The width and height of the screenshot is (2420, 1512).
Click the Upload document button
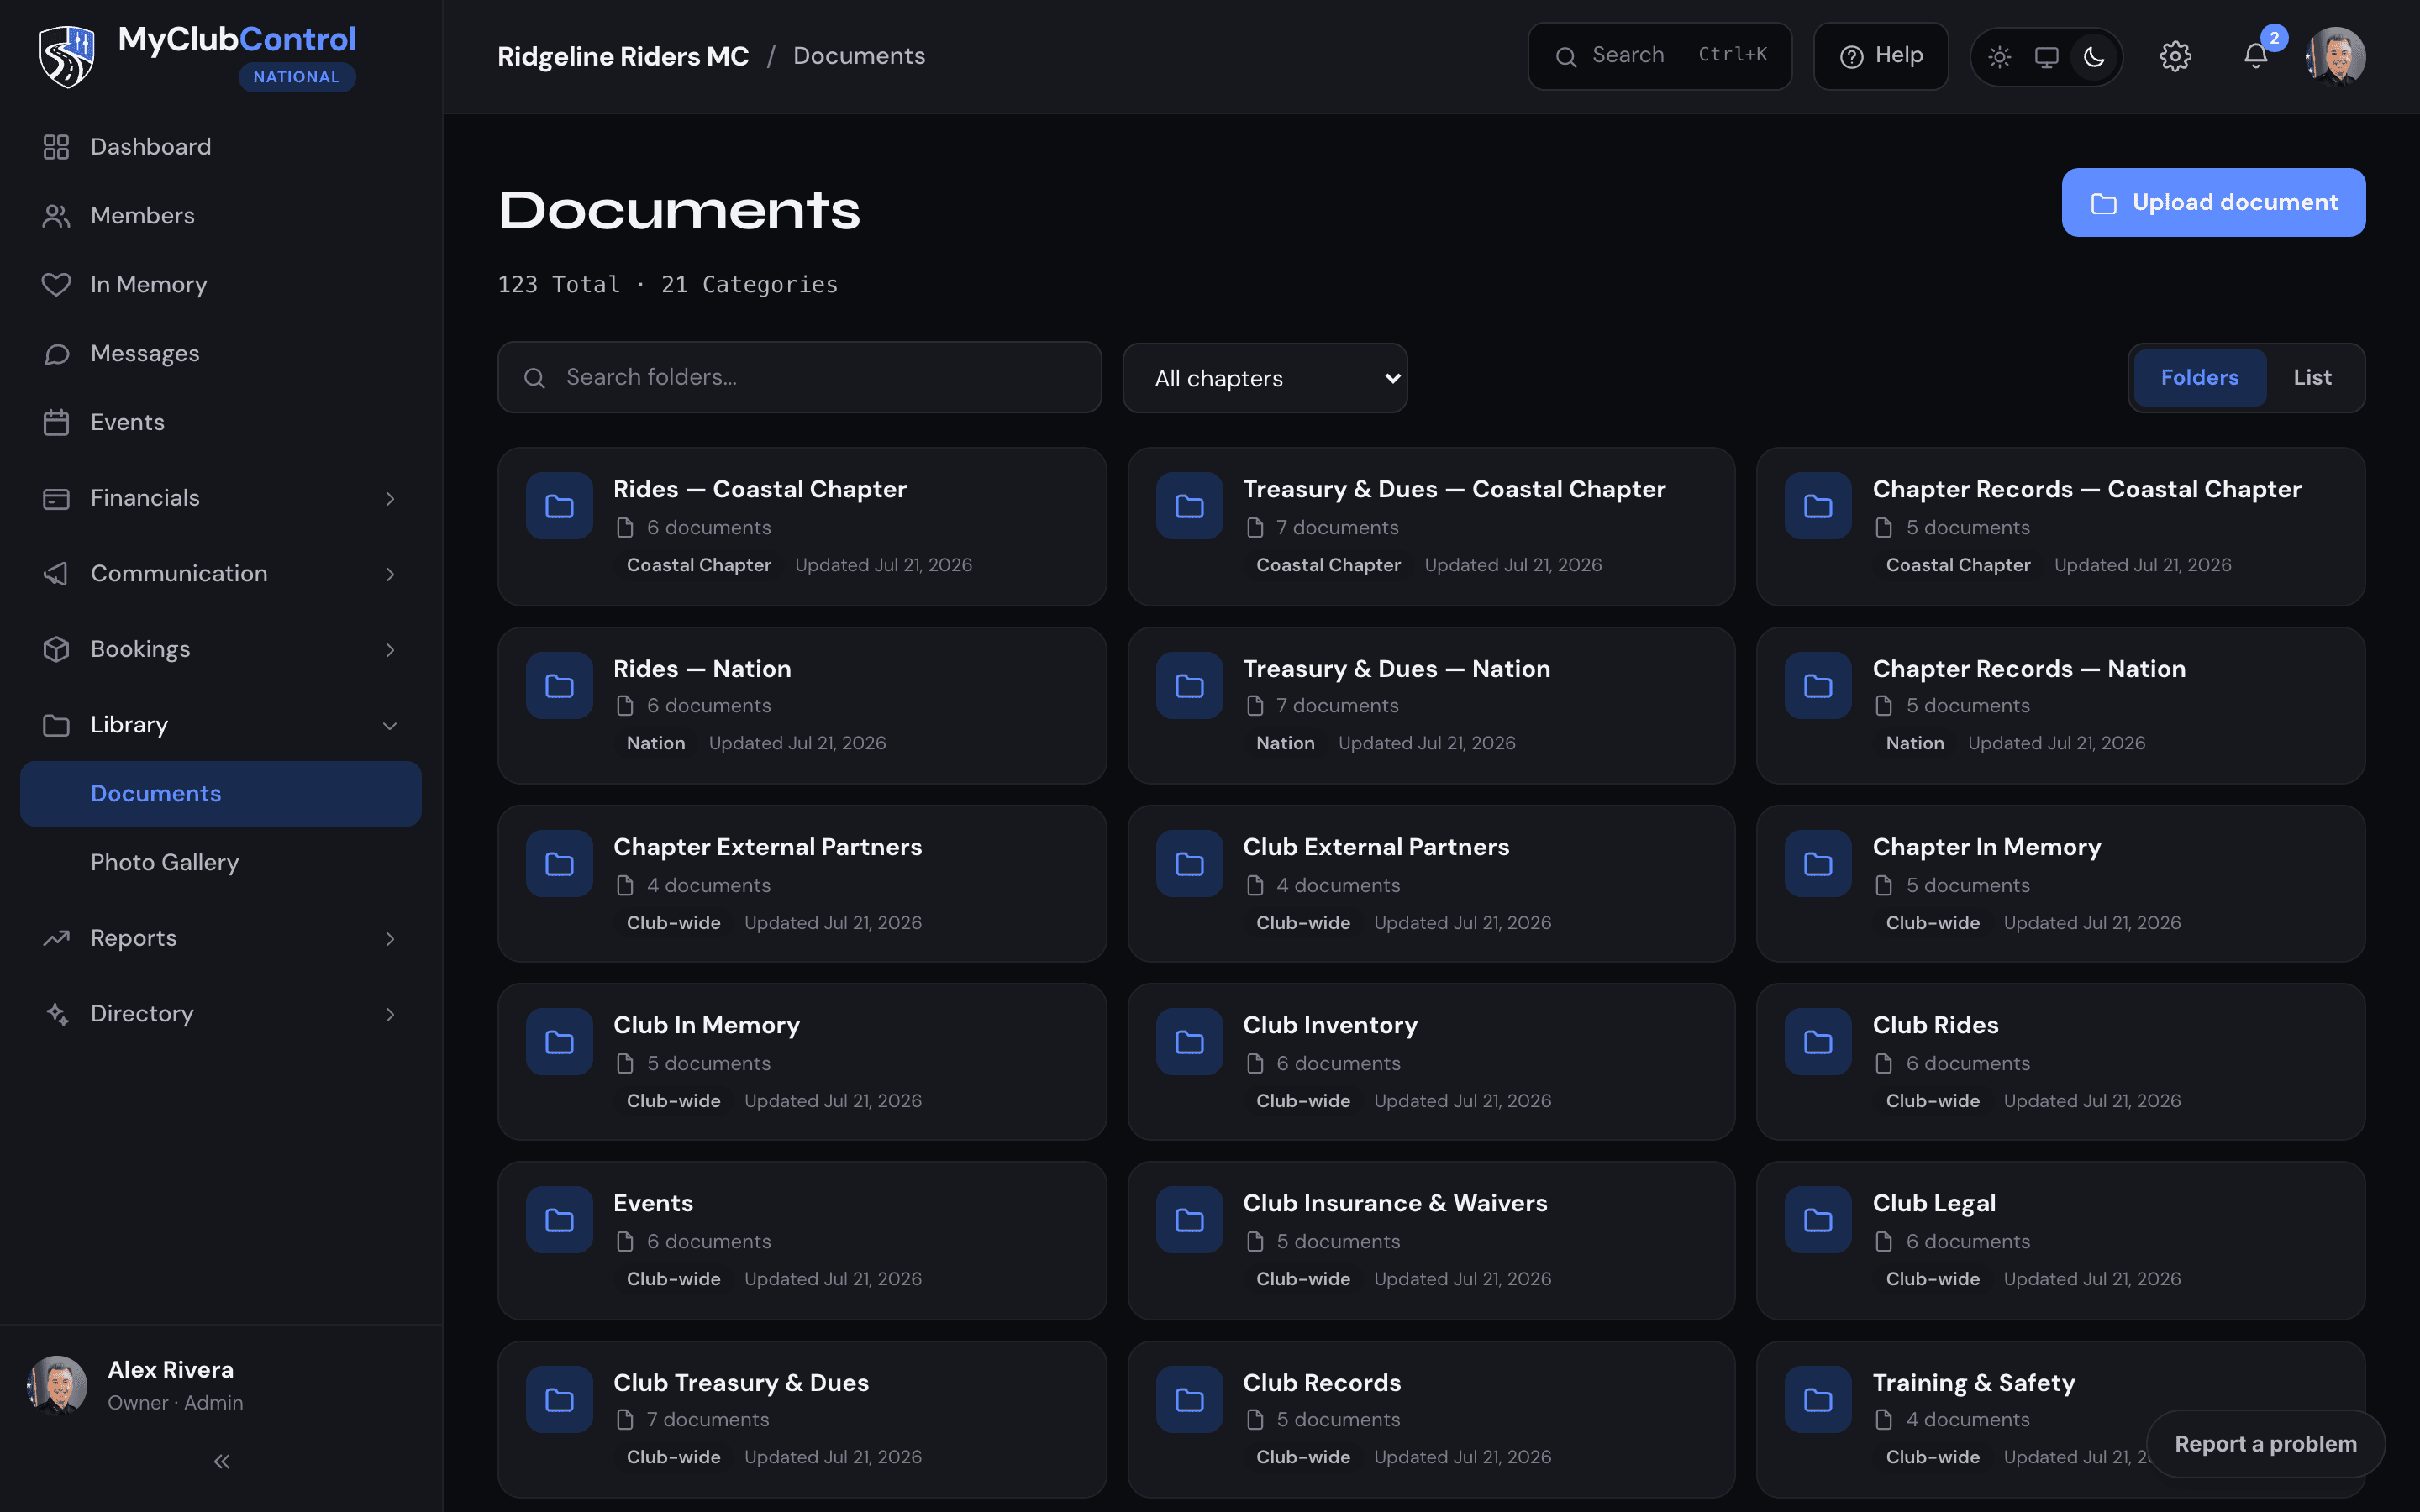click(x=2213, y=202)
